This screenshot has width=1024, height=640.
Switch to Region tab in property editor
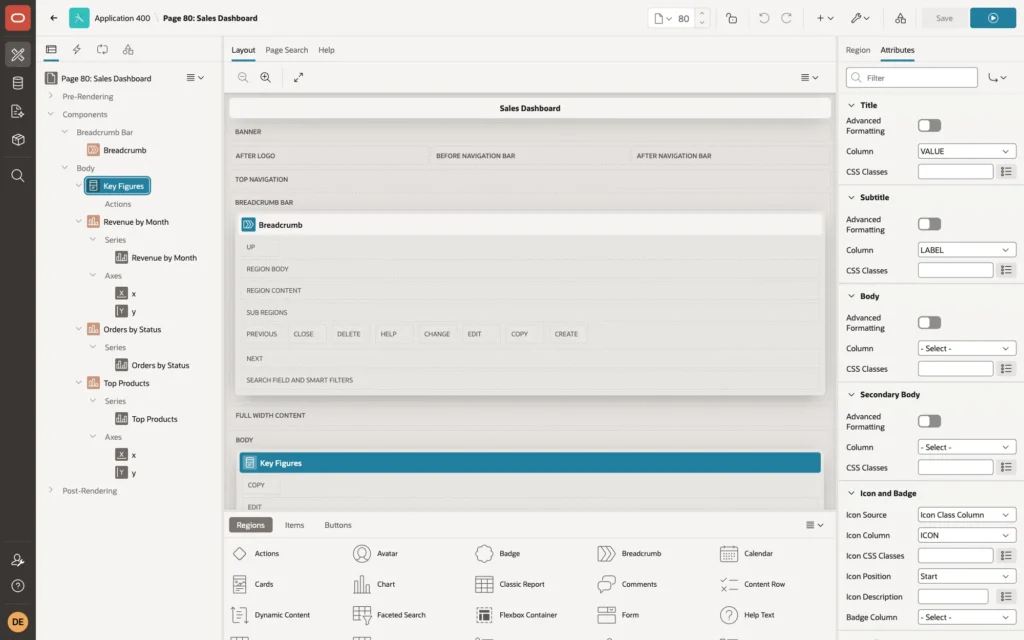857,50
